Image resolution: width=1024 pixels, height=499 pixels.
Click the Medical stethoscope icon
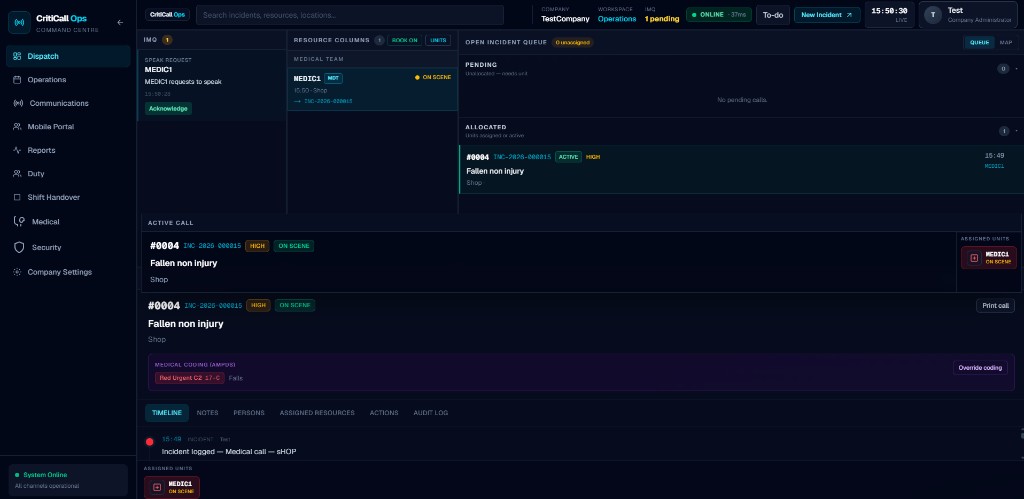pyautogui.click(x=19, y=221)
